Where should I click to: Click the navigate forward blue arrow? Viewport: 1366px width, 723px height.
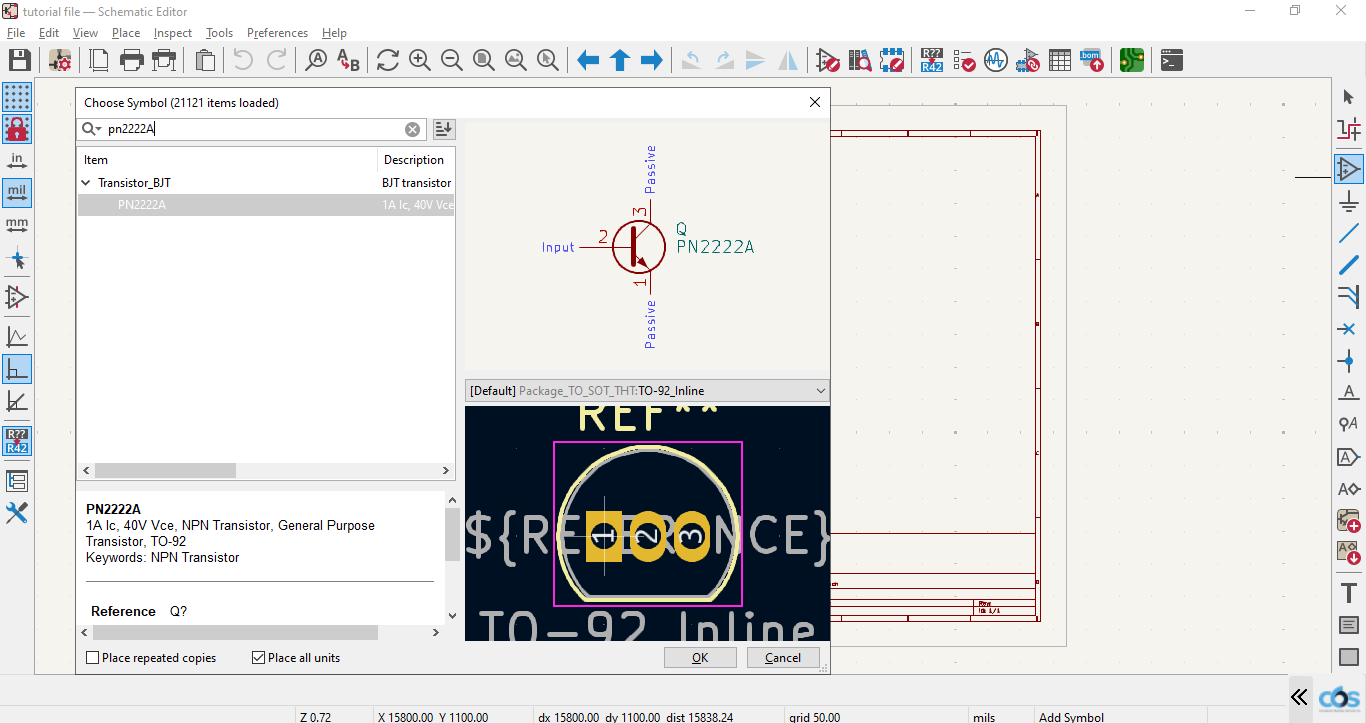pos(652,60)
